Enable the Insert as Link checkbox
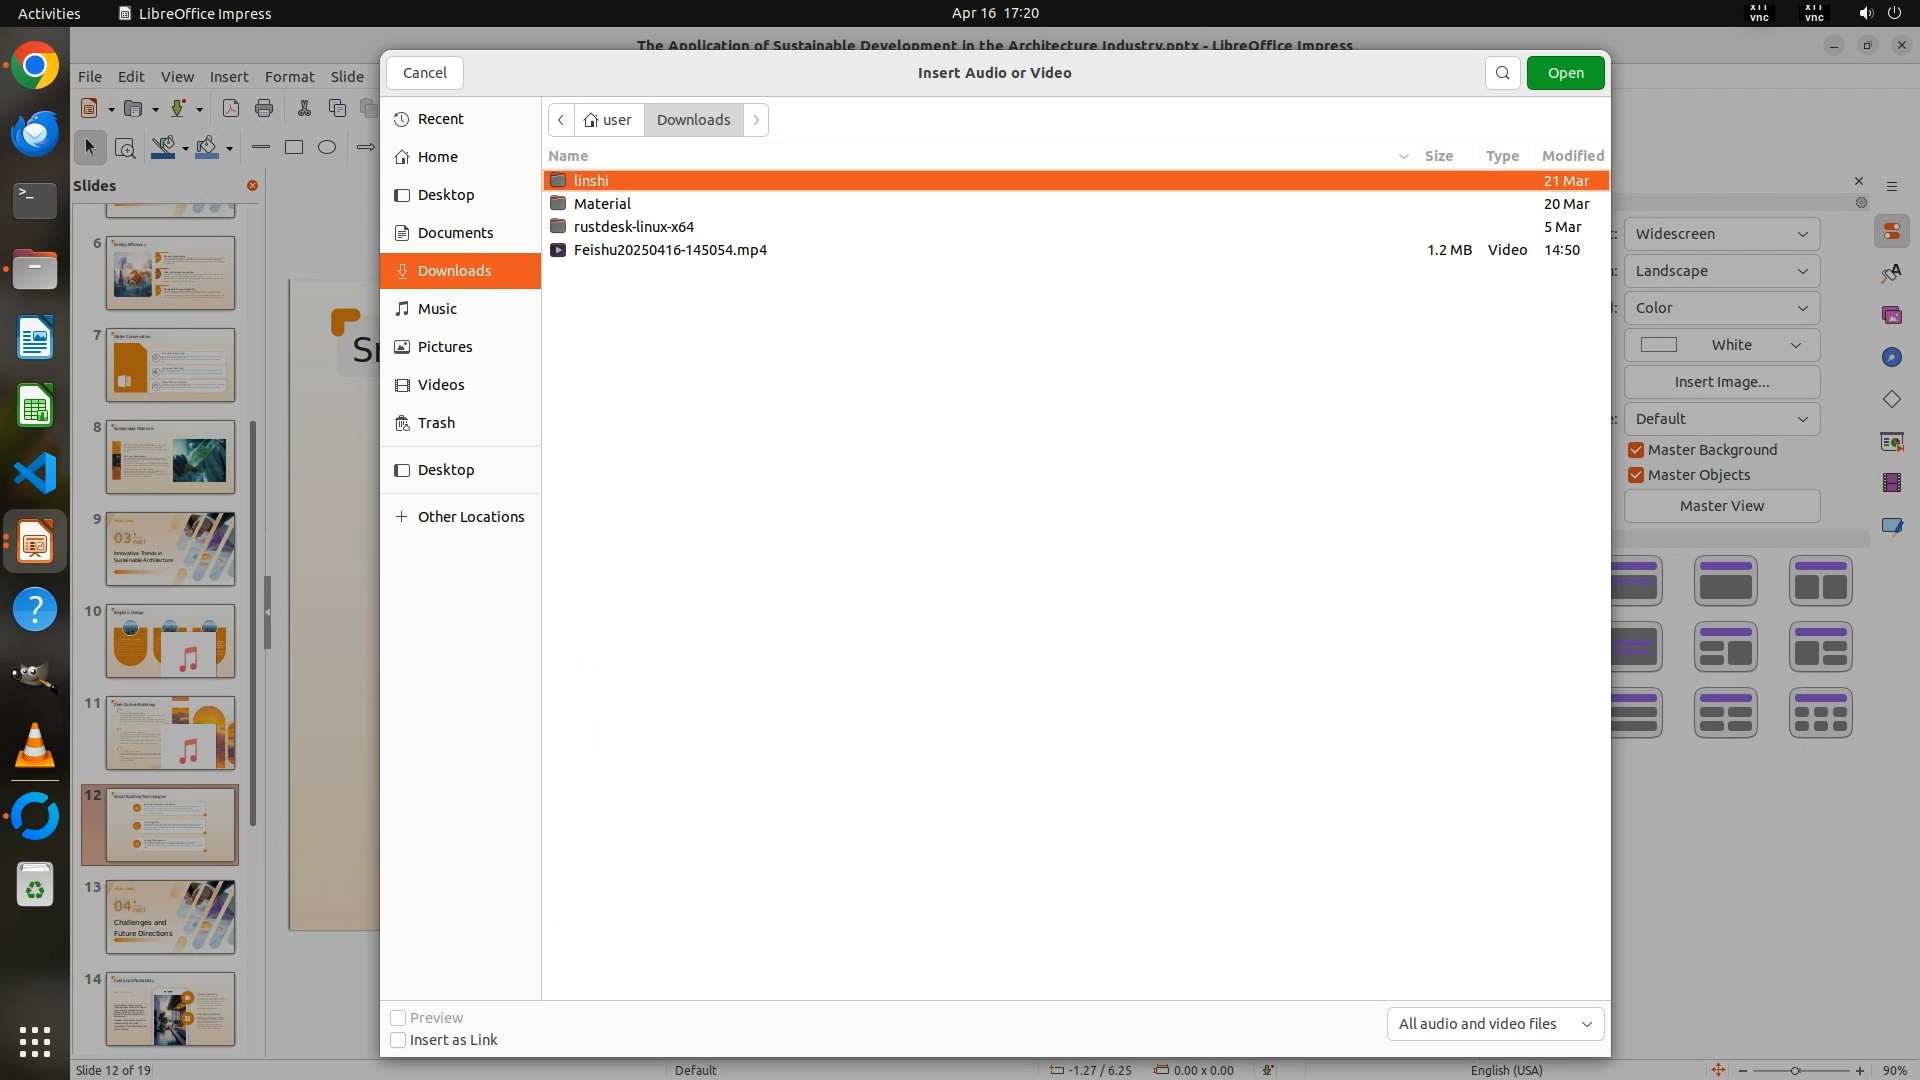The width and height of the screenshot is (1920, 1080). click(398, 1040)
